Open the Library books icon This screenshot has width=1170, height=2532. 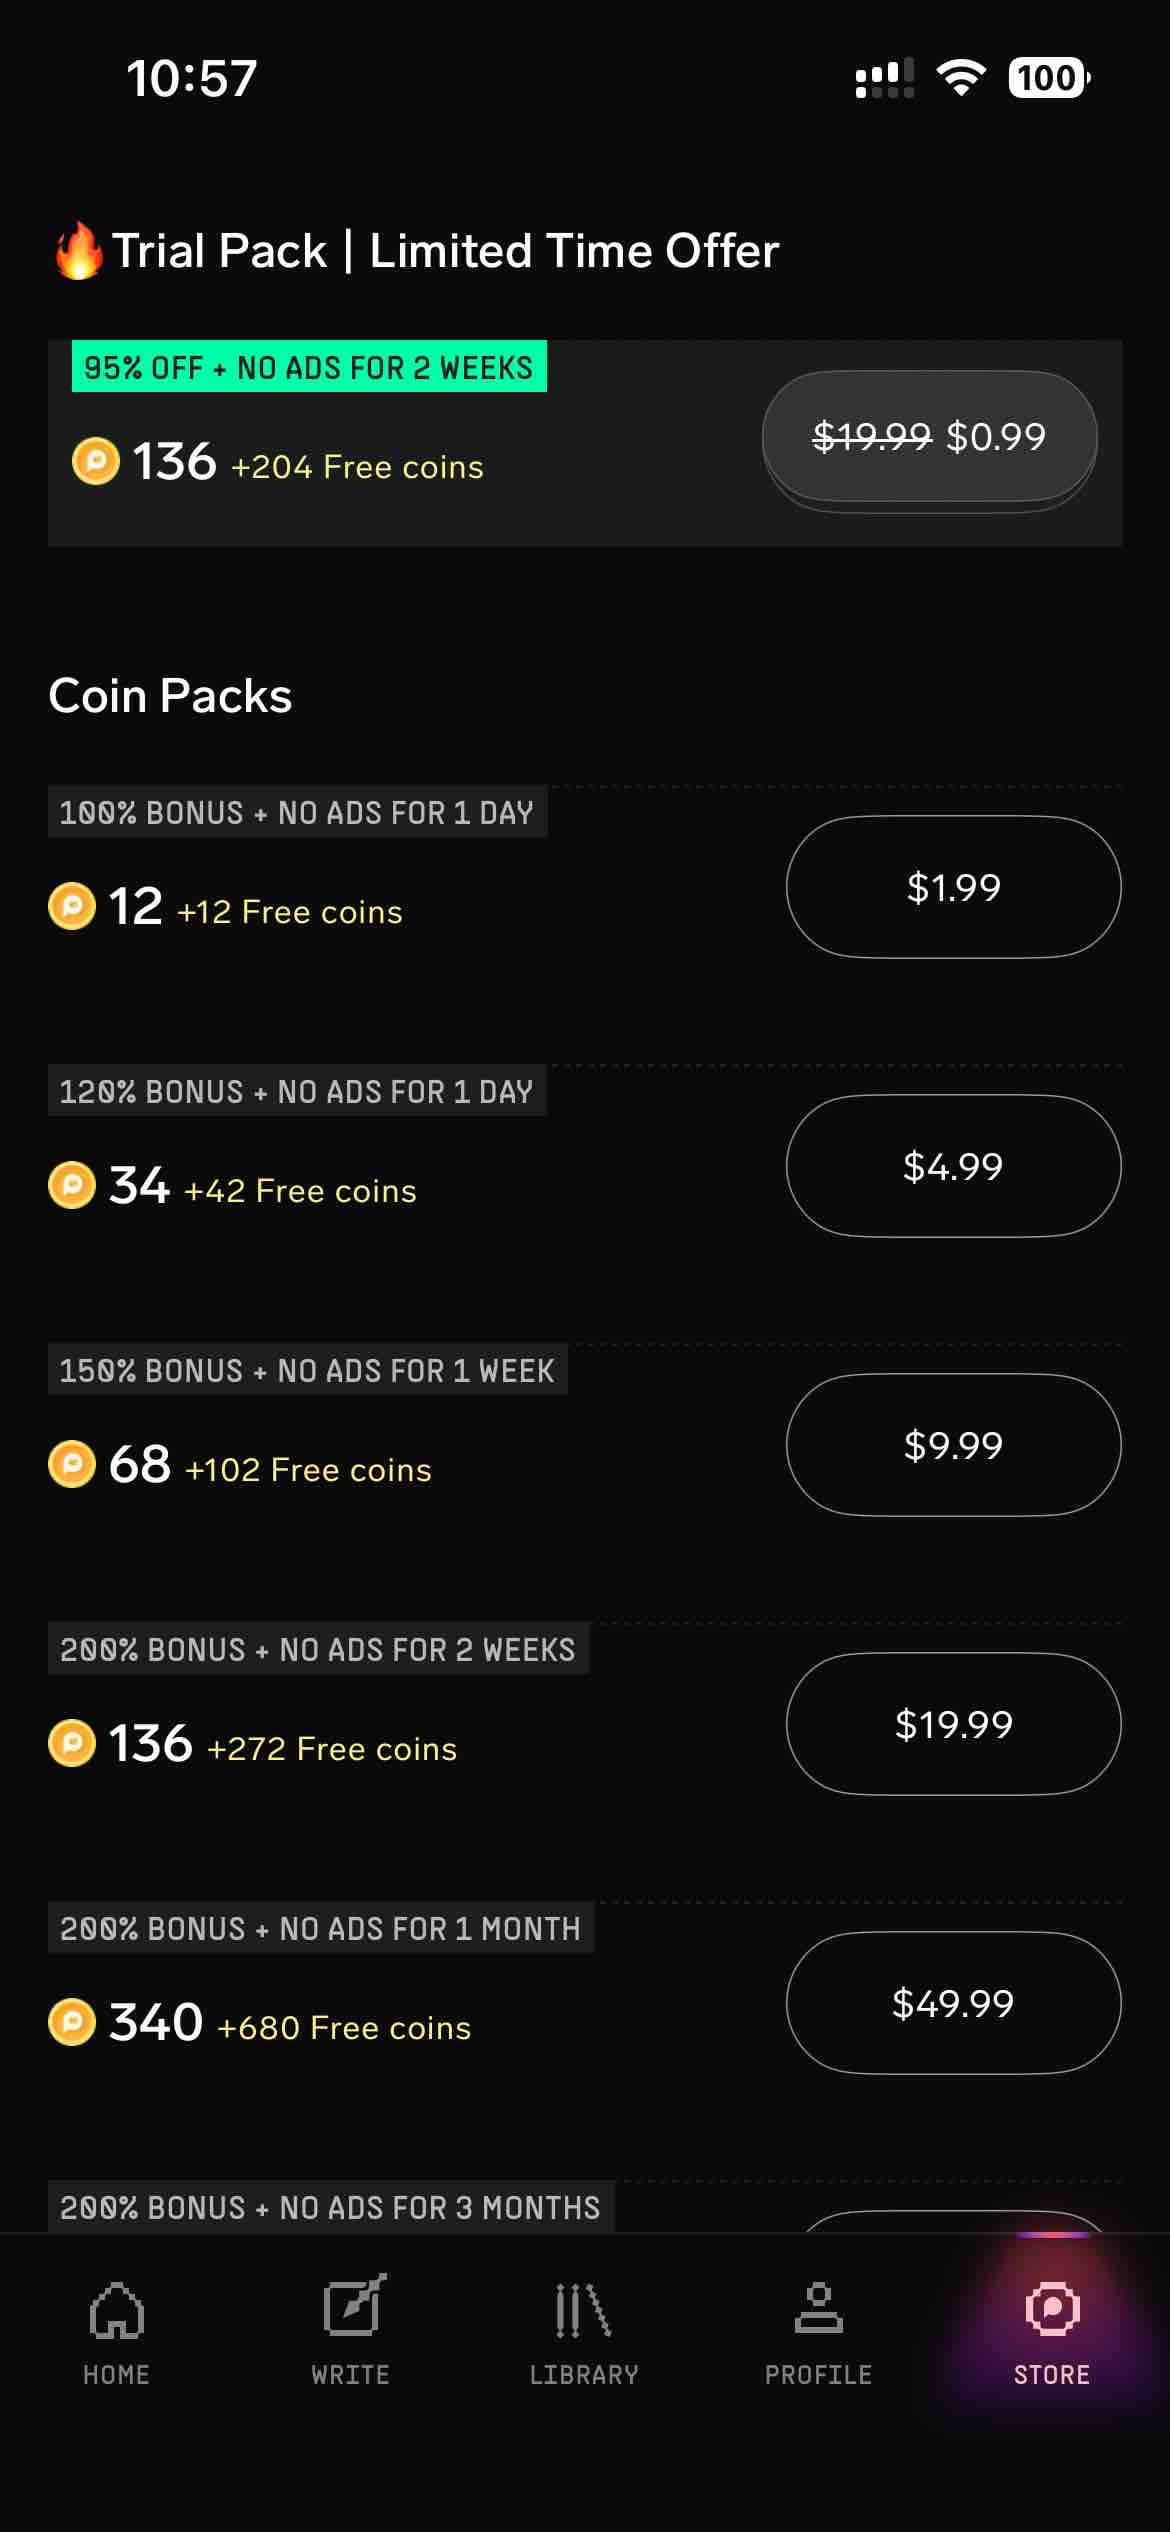584,2310
